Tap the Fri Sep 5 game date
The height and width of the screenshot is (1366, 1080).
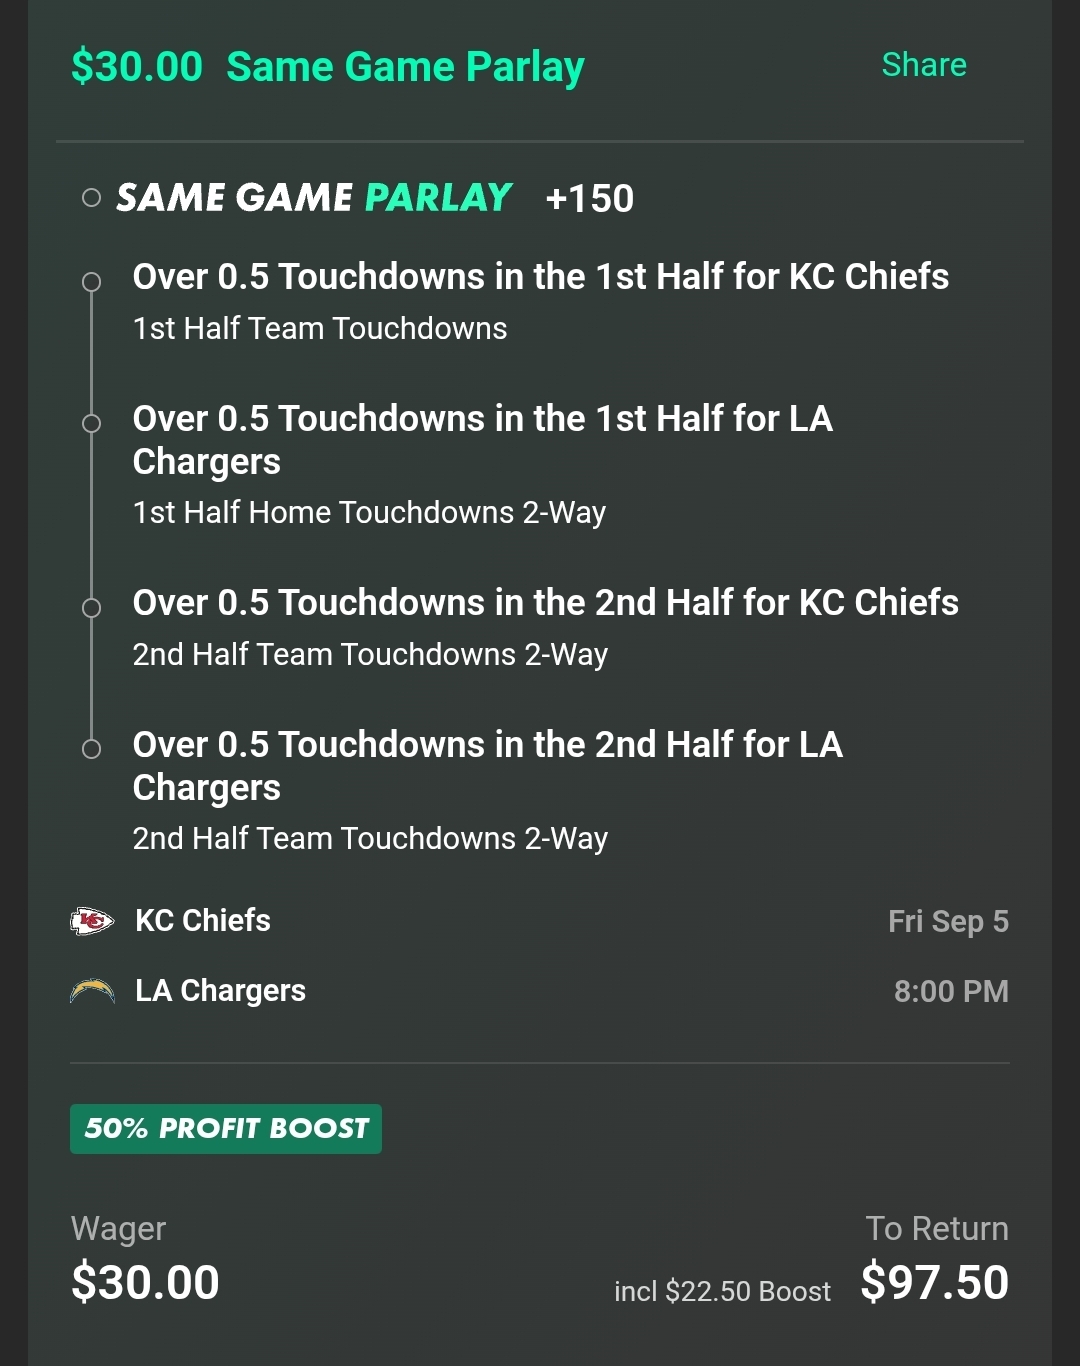click(x=948, y=921)
